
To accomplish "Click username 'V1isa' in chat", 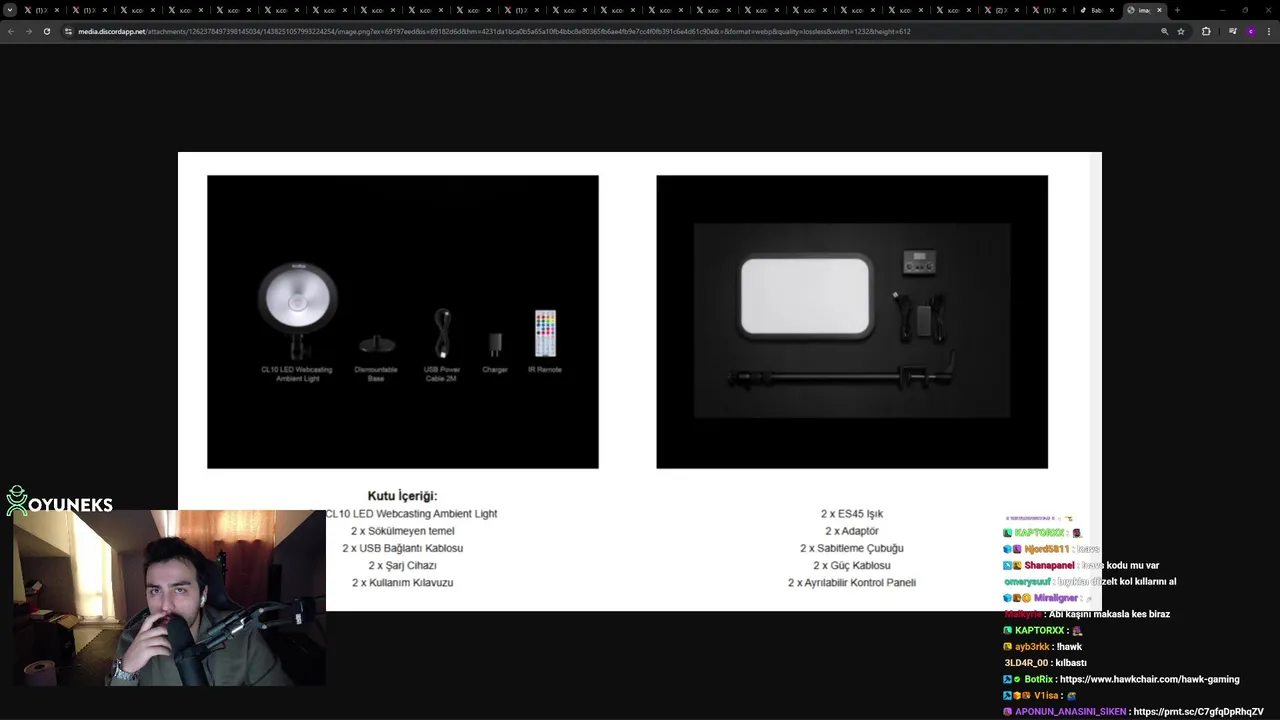I will pos(1046,695).
